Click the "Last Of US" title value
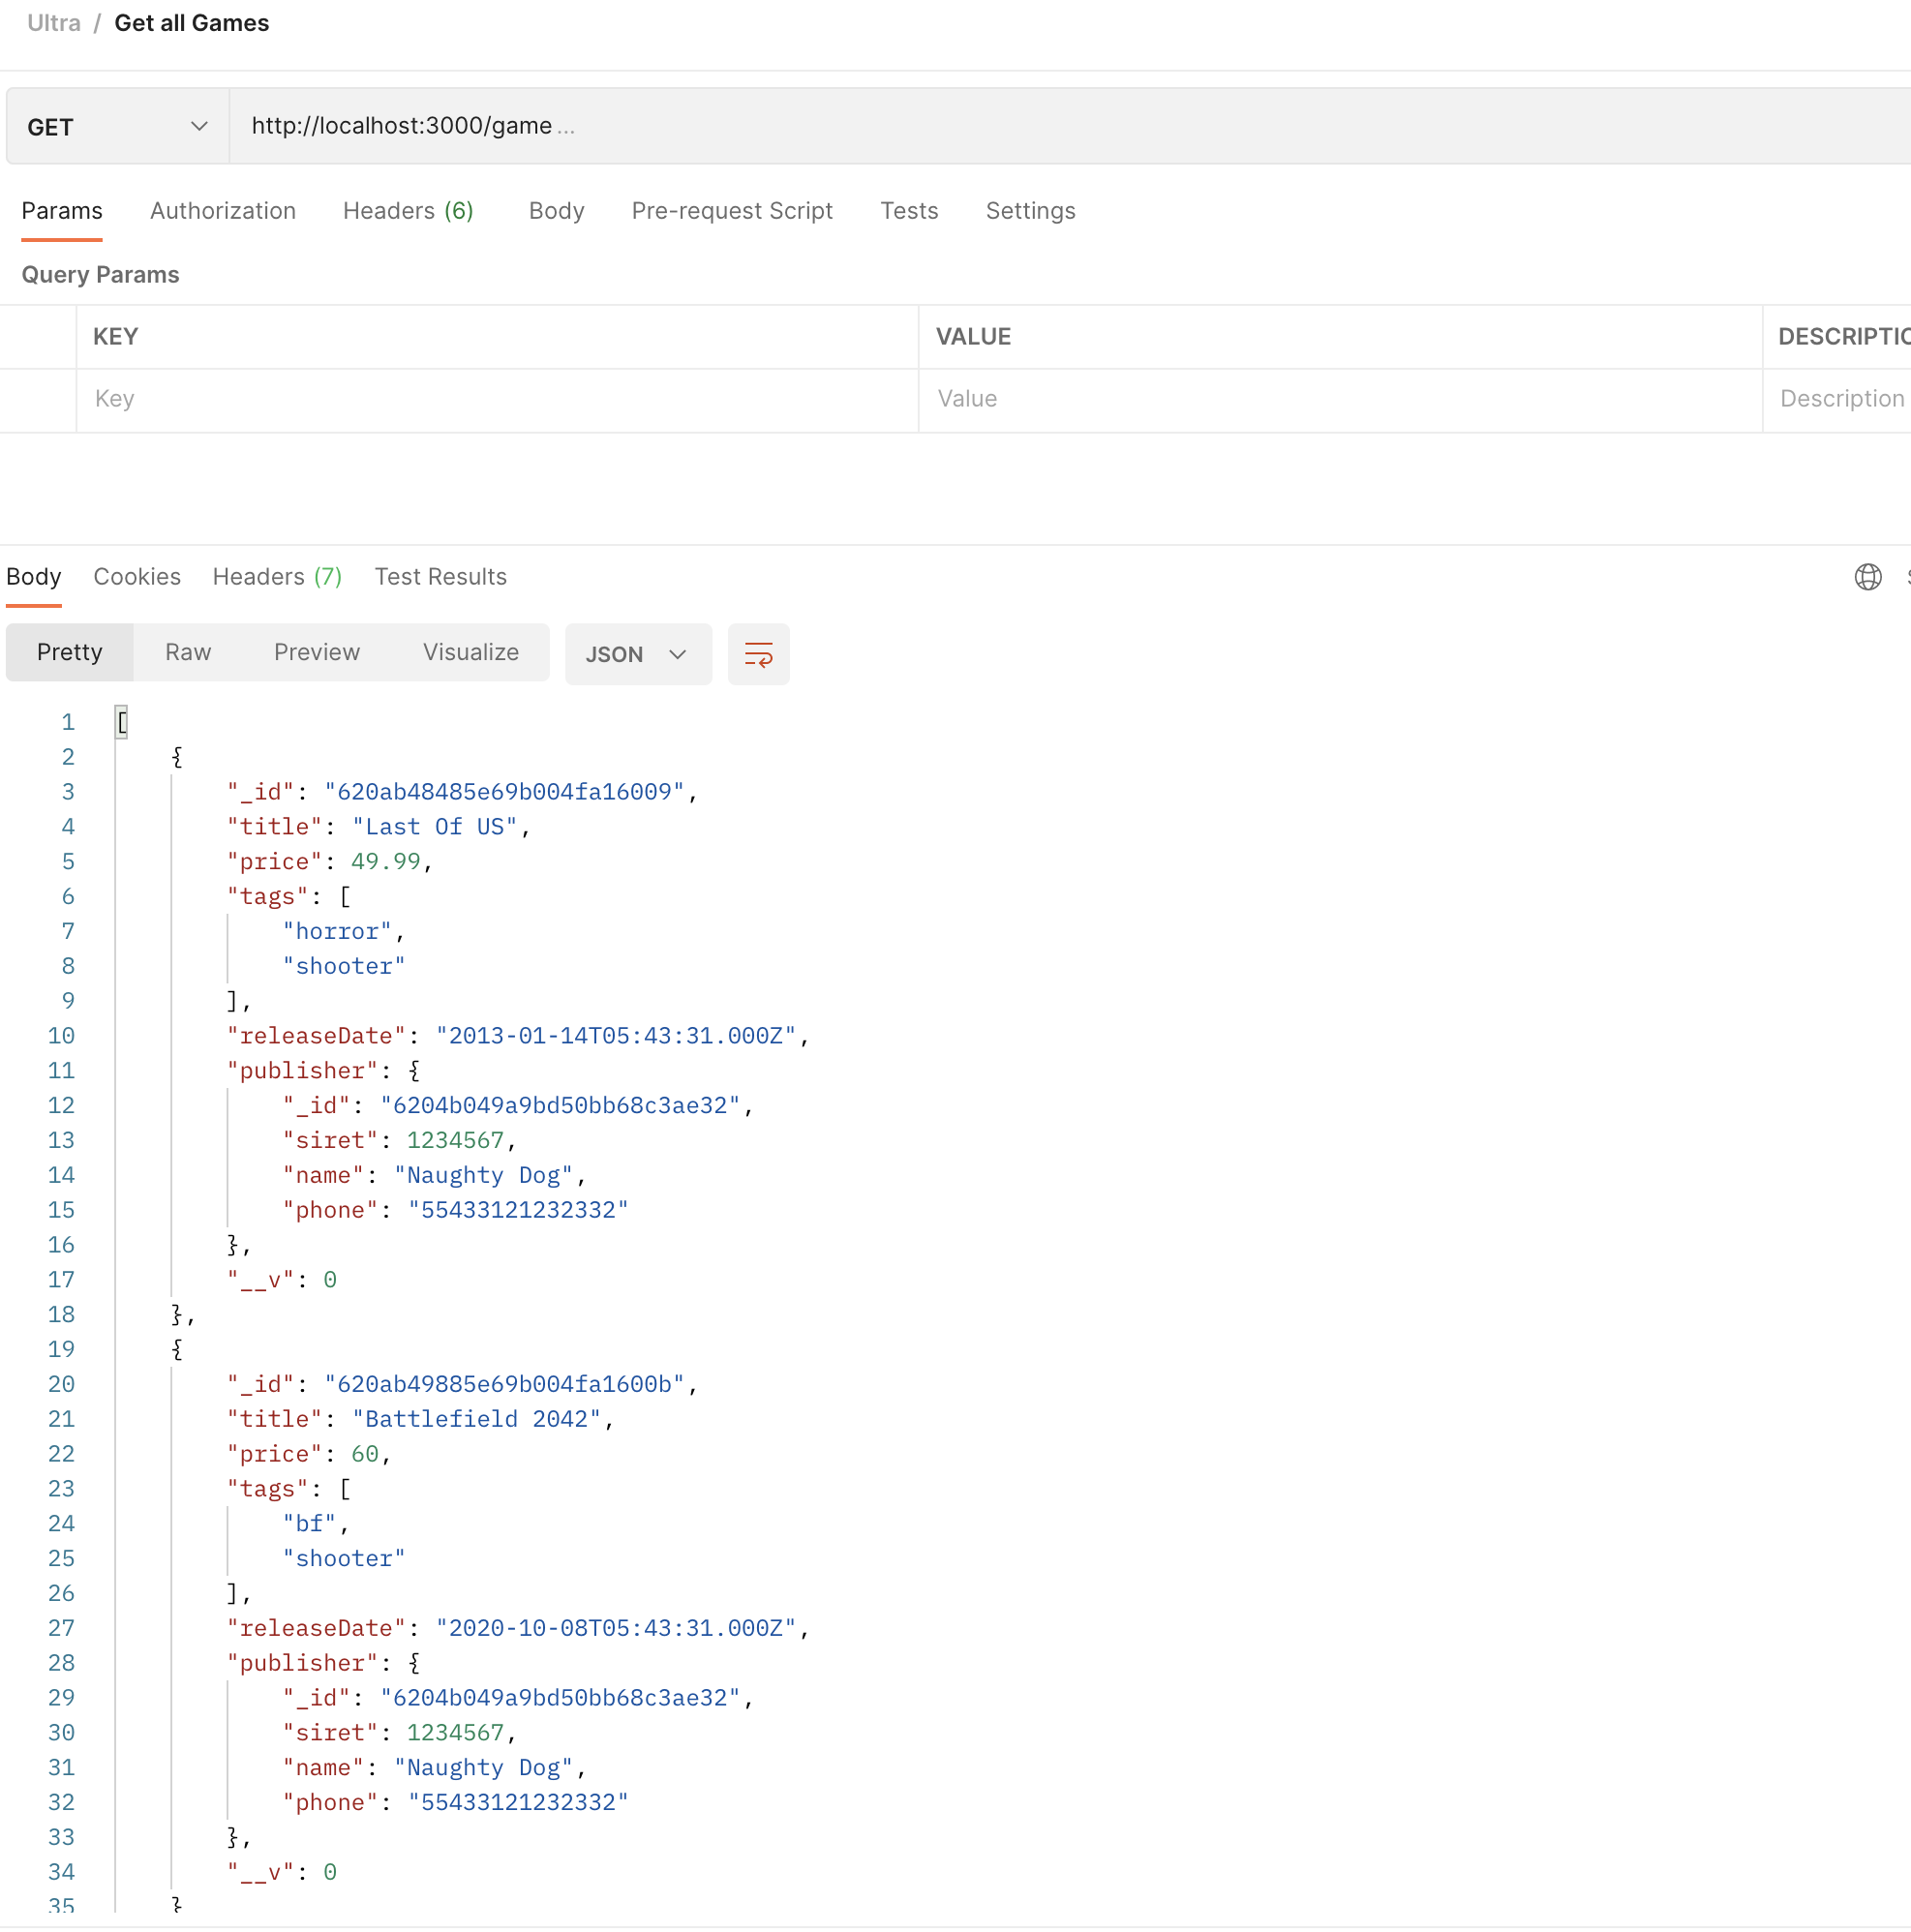The image size is (1911, 1932). coord(434,827)
